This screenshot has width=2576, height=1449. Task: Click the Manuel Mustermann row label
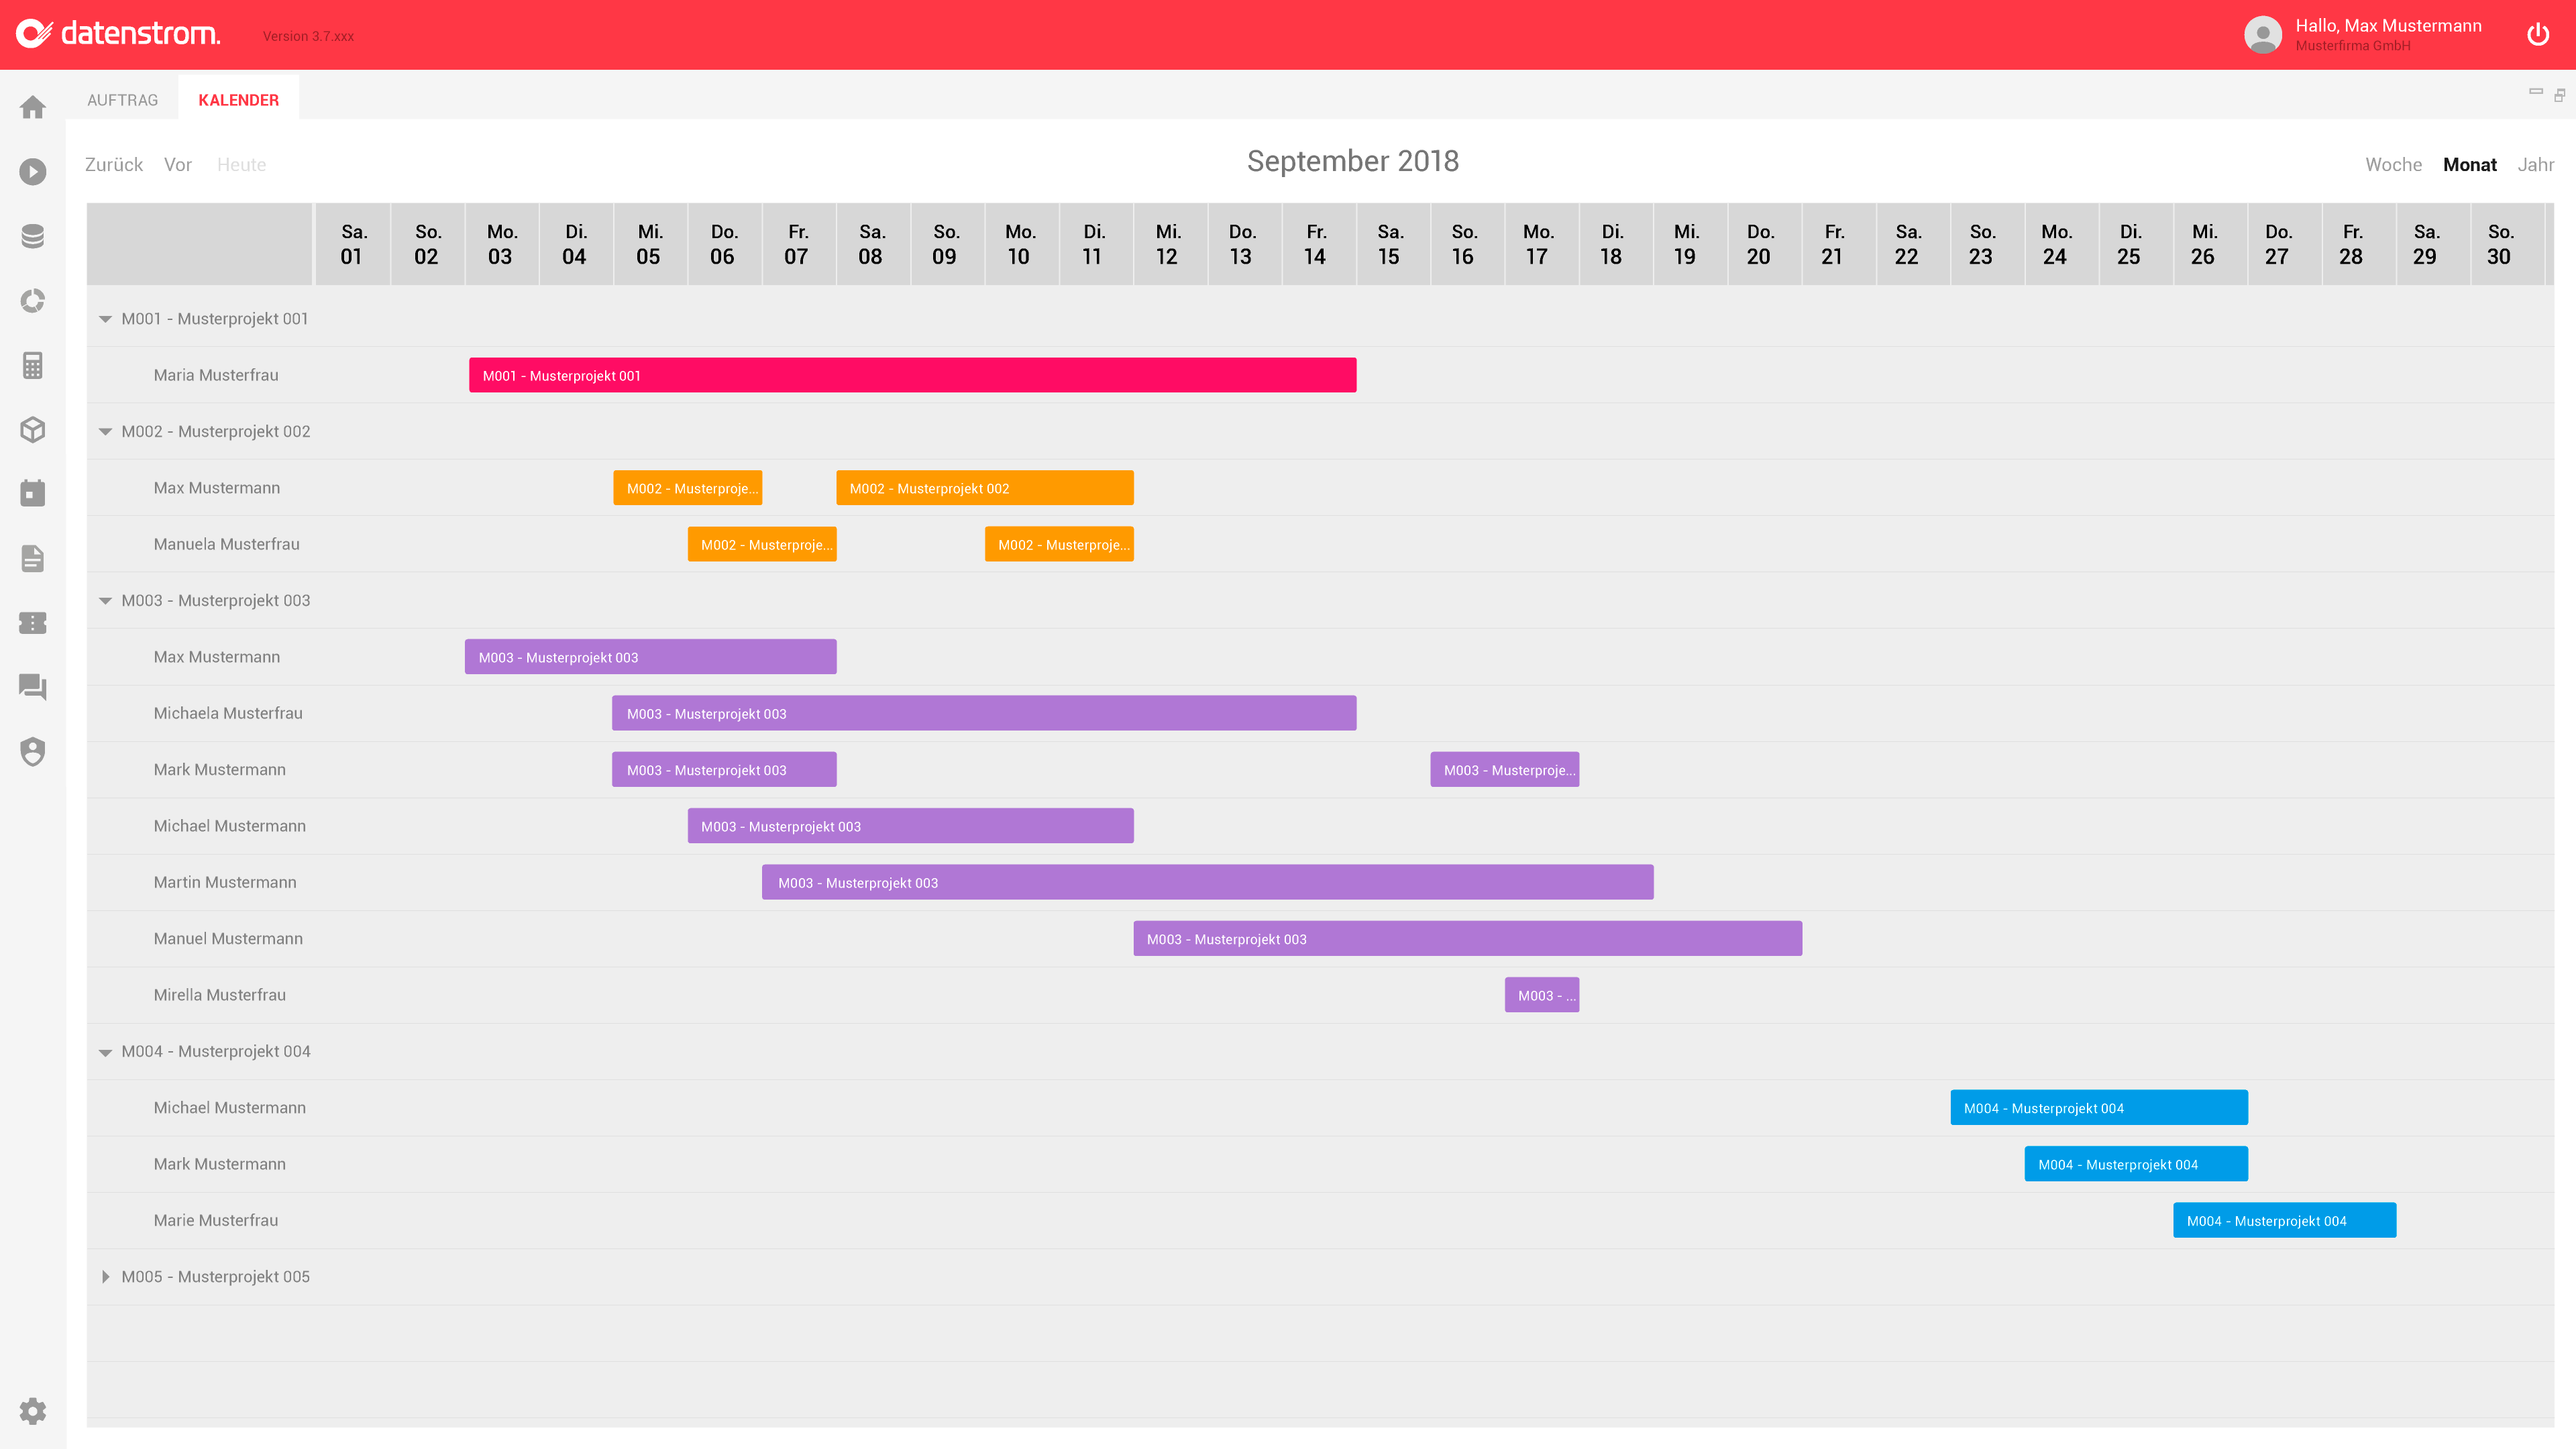pos(228,939)
